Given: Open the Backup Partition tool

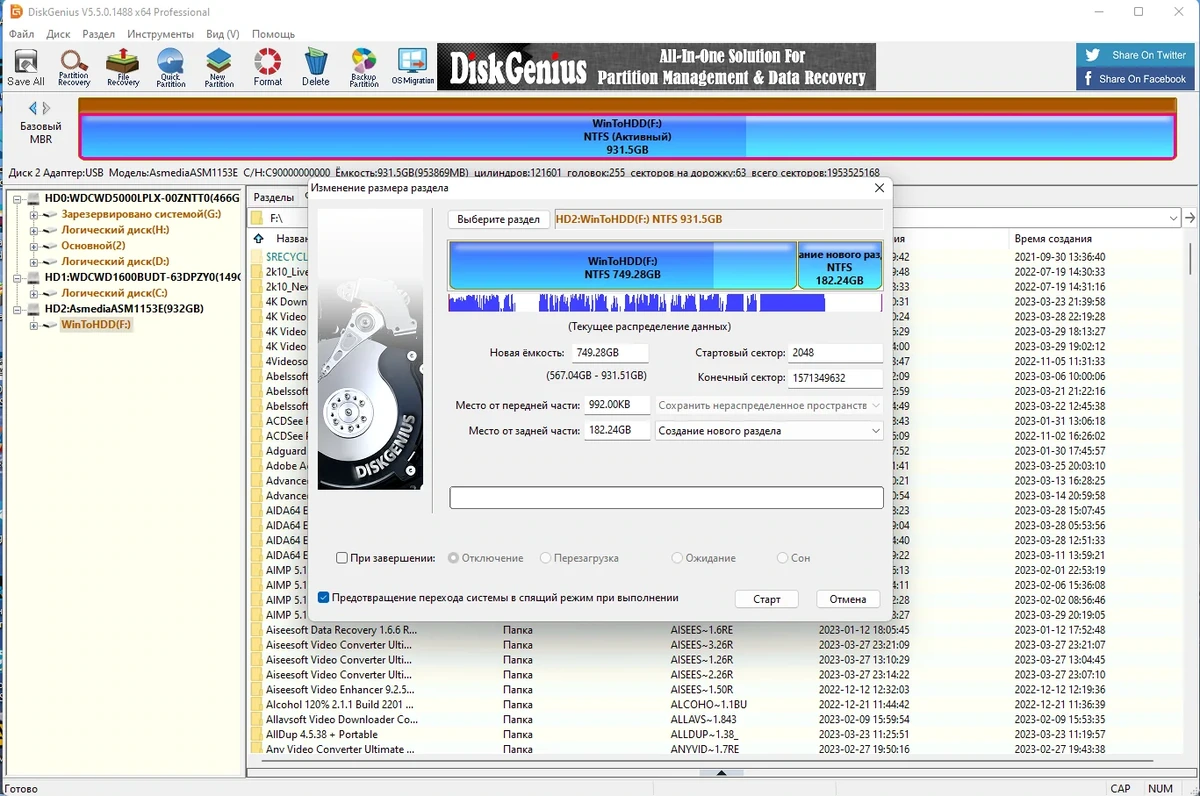Looking at the screenshot, I should (x=364, y=67).
